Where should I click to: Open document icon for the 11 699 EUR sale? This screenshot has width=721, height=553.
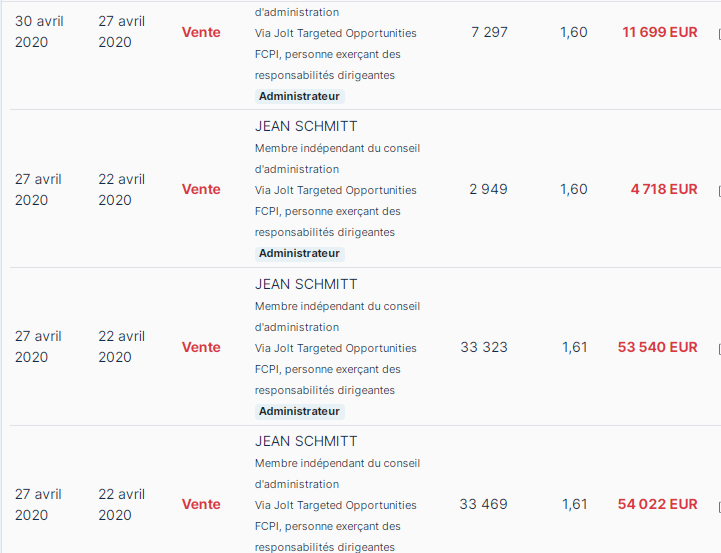(719, 34)
